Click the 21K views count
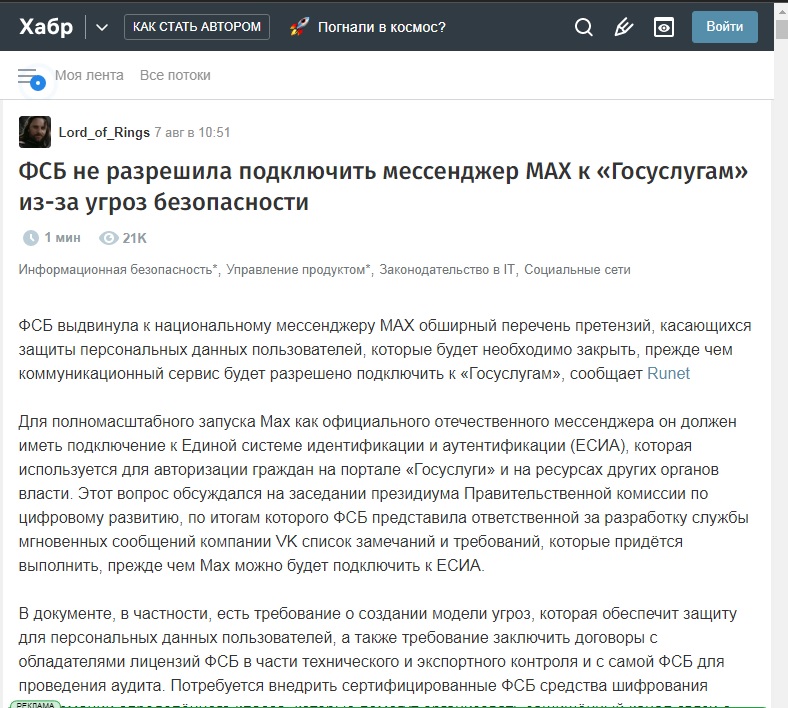 point(135,238)
